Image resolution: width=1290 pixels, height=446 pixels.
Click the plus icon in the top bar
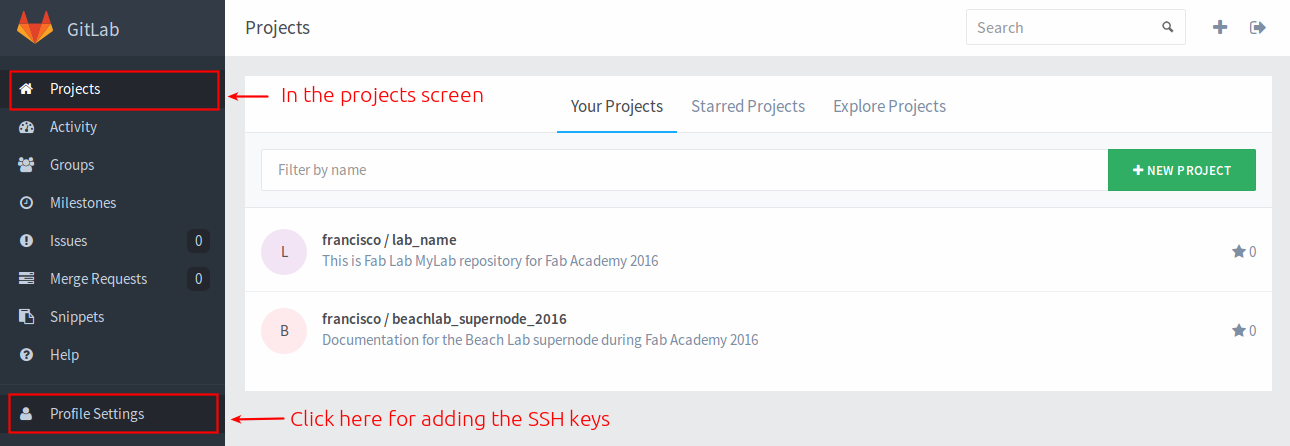[x=1220, y=28]
